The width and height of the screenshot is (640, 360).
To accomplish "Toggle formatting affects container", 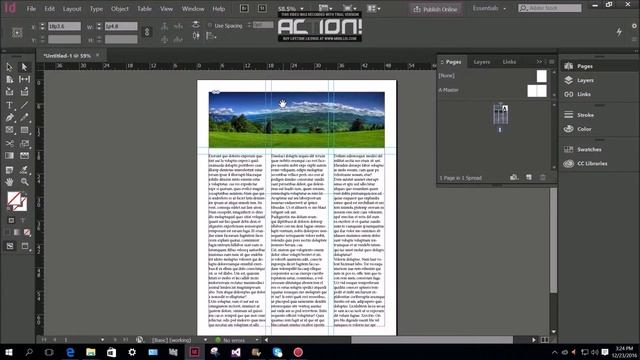I will [x=11, y=220].
